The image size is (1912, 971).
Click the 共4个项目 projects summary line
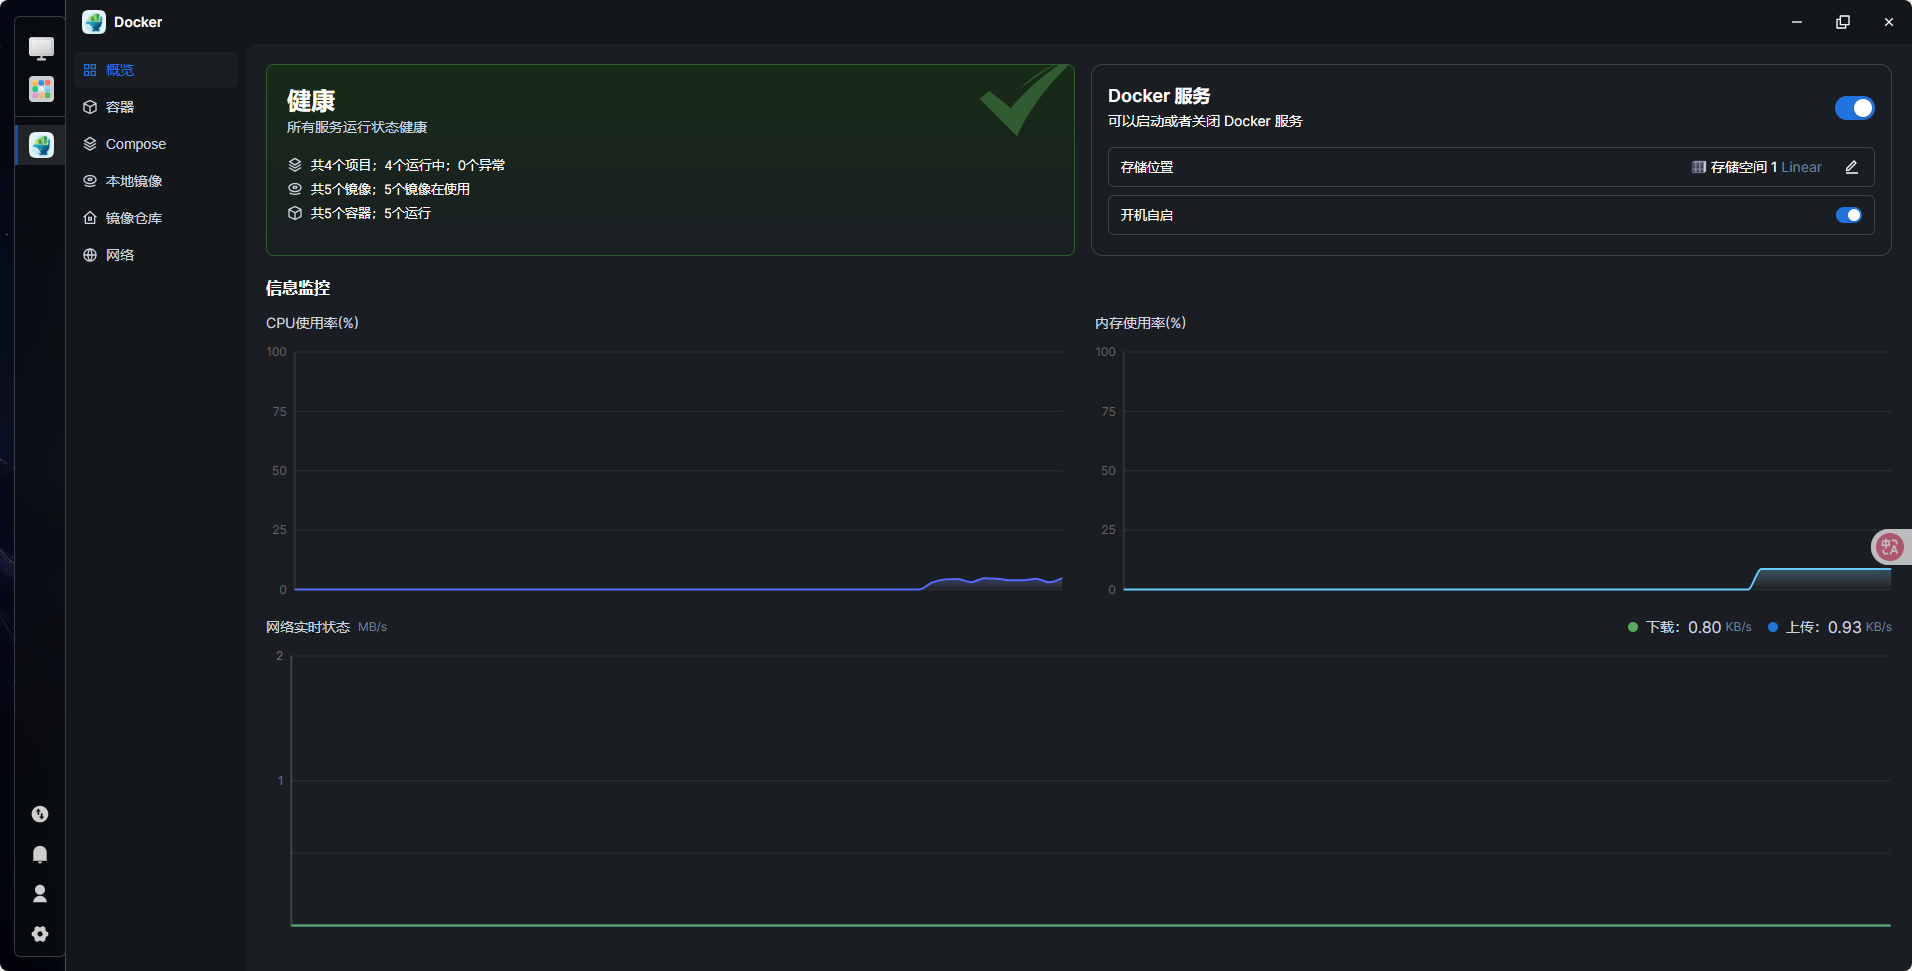click(407, 165)
